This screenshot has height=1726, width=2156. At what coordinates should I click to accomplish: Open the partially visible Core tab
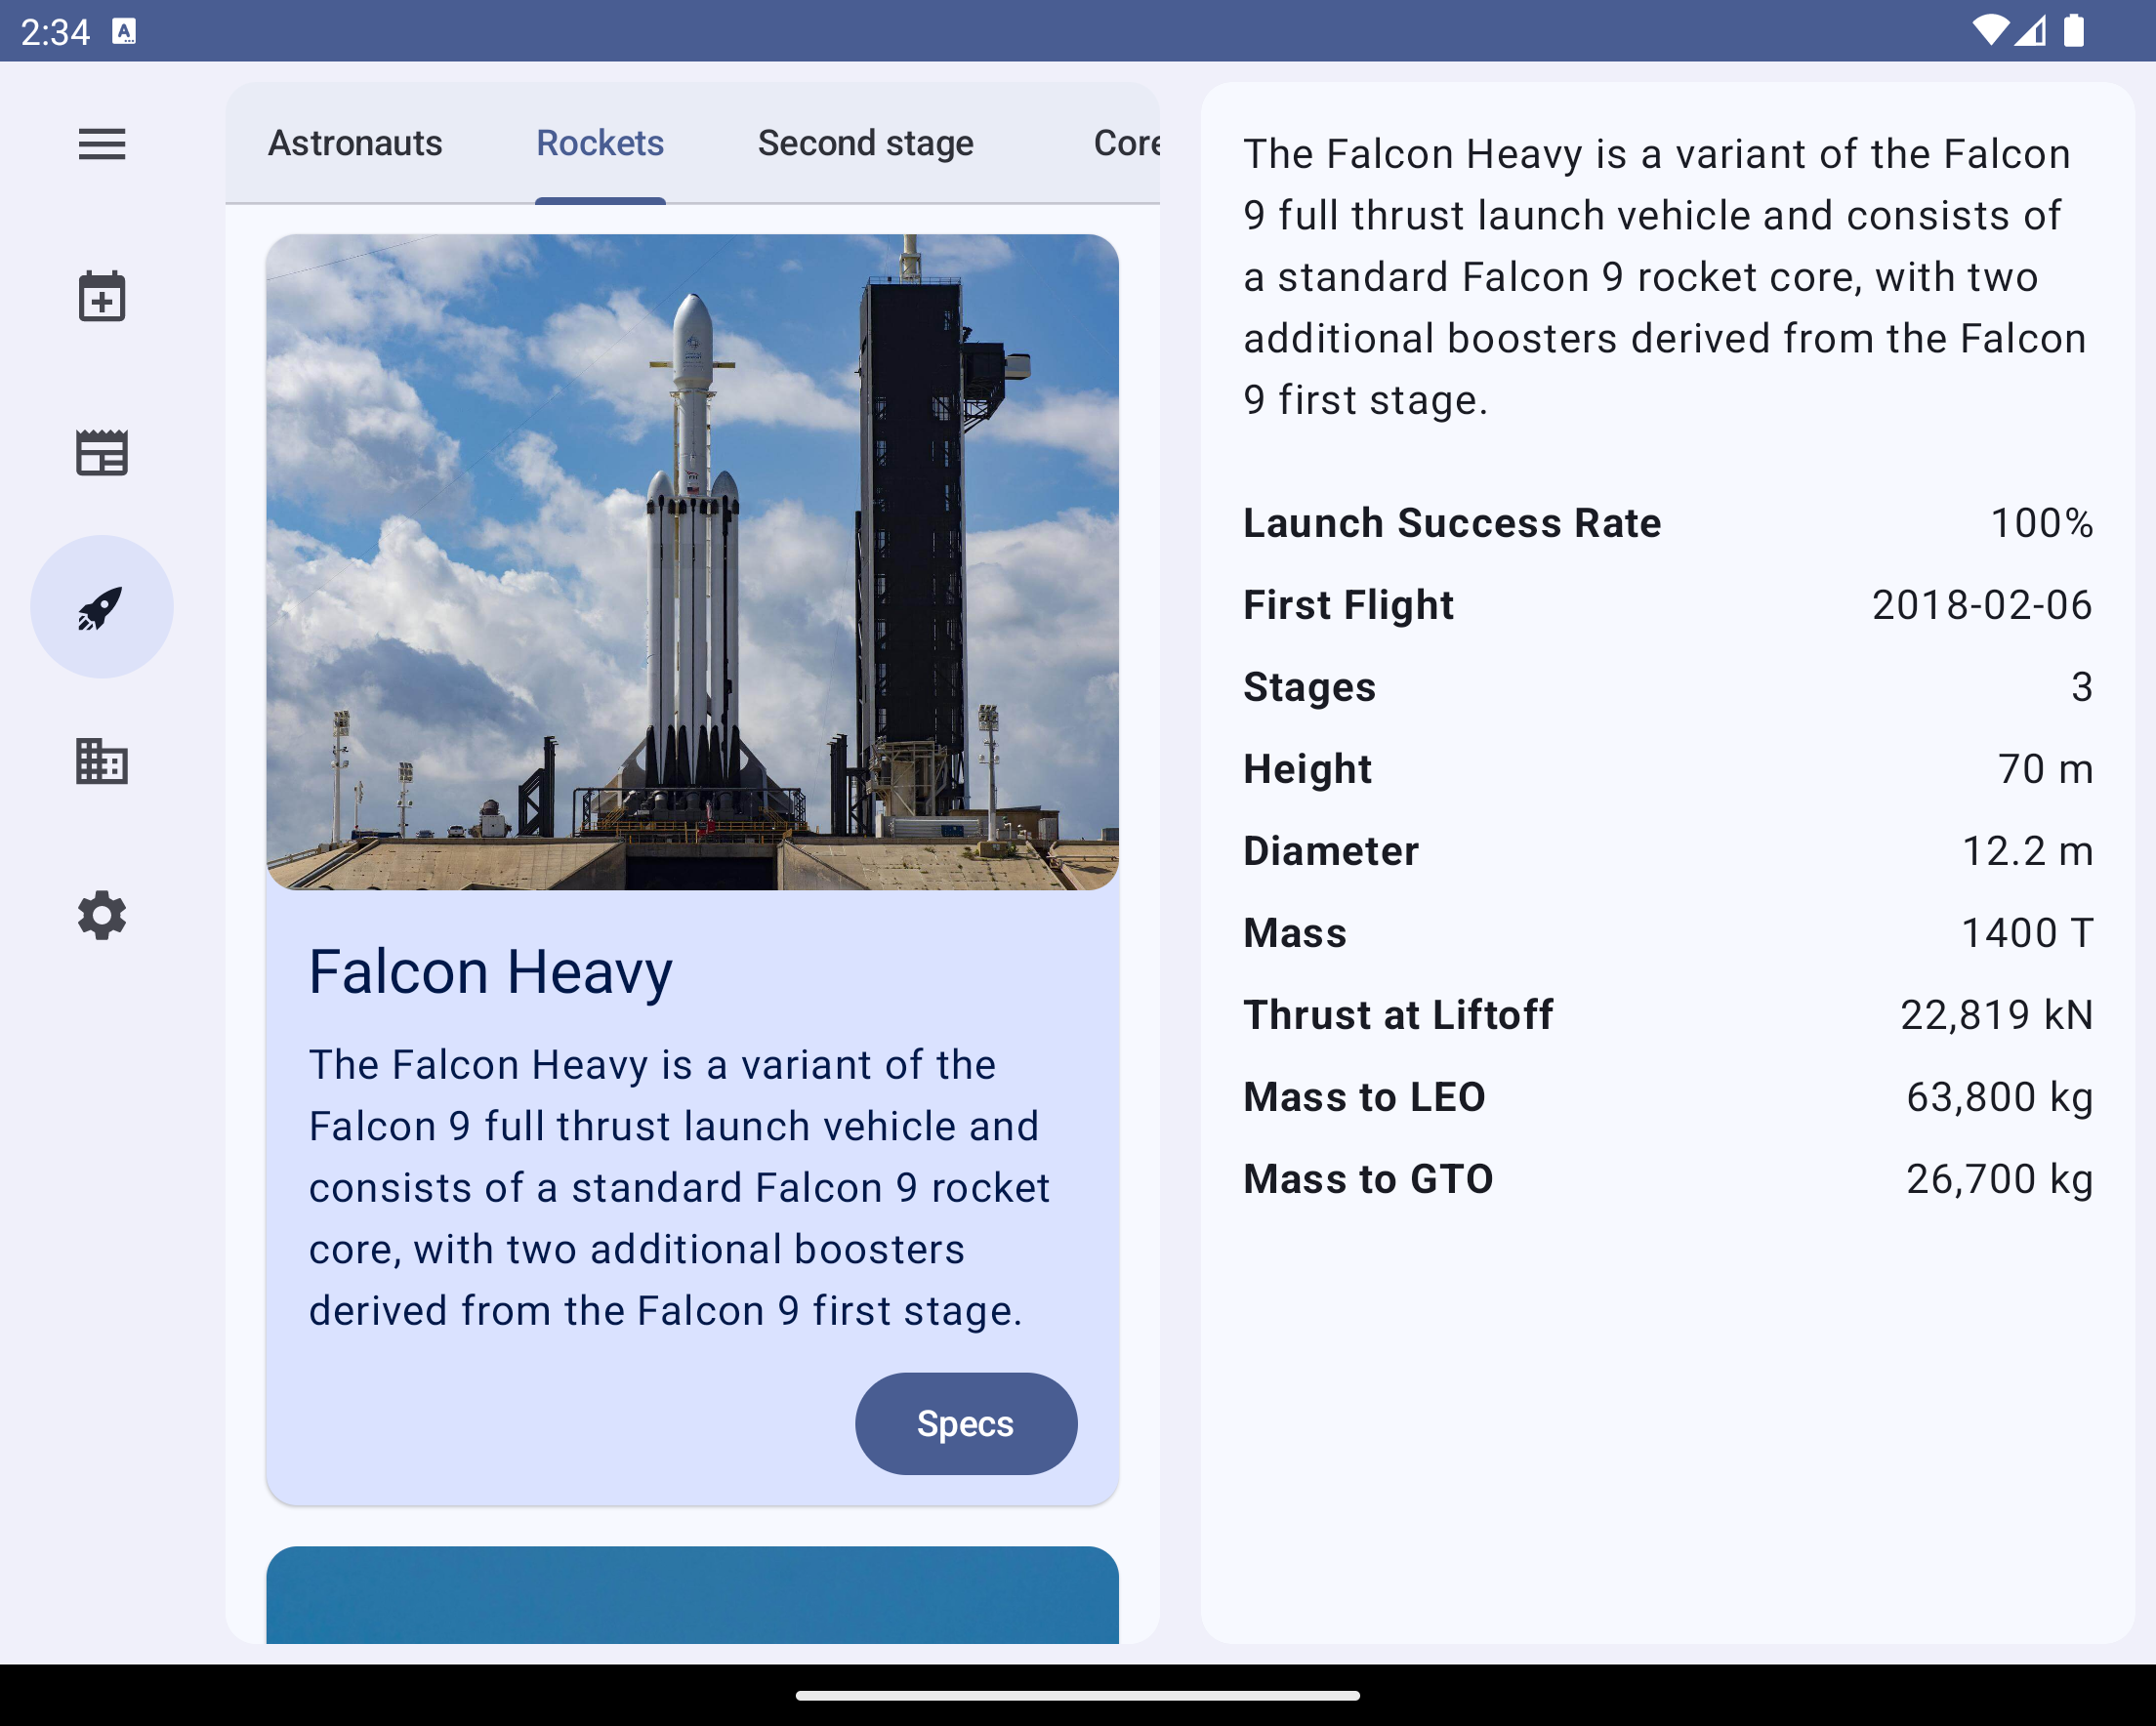click(1126, 143)
